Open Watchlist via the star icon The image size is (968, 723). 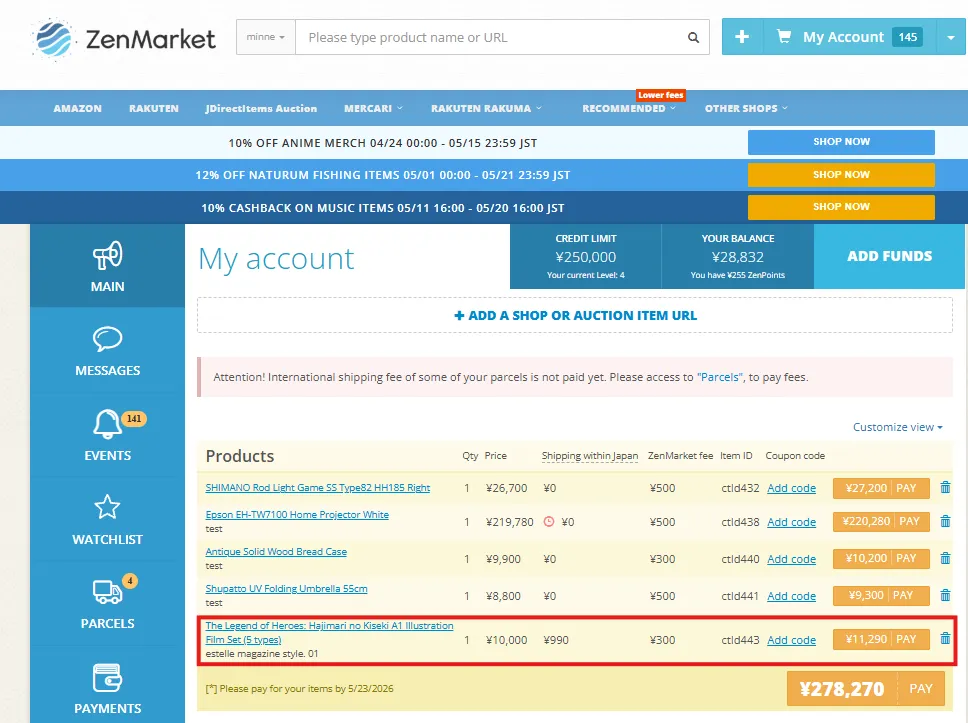click(x=107, y=507)
